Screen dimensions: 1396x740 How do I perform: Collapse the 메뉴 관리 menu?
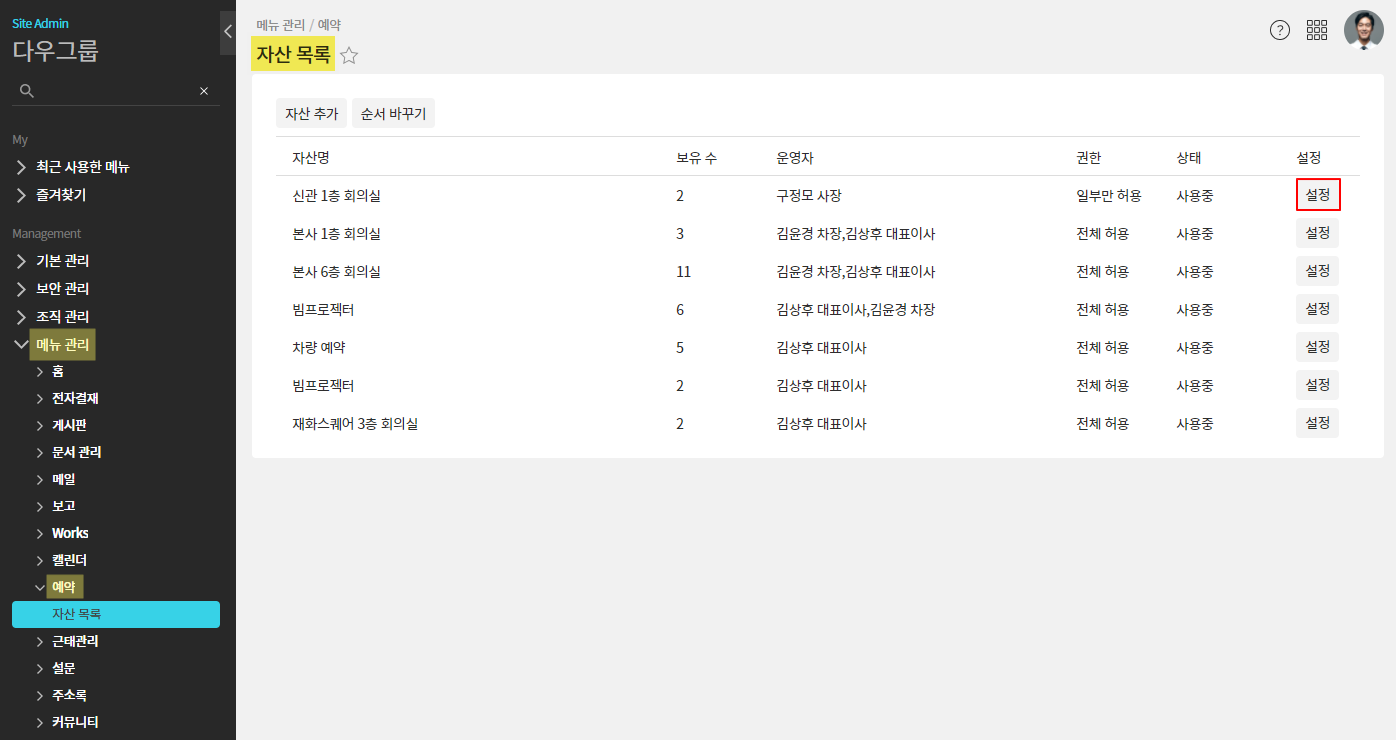coord(62,345)
